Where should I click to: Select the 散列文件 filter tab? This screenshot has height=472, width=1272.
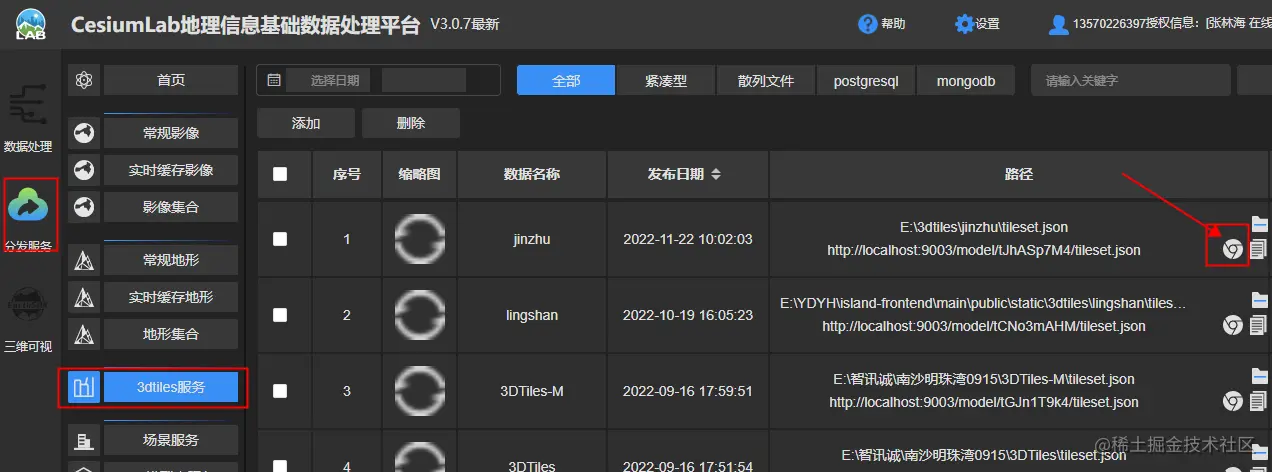pyautogui.click(x=766, y=80)
